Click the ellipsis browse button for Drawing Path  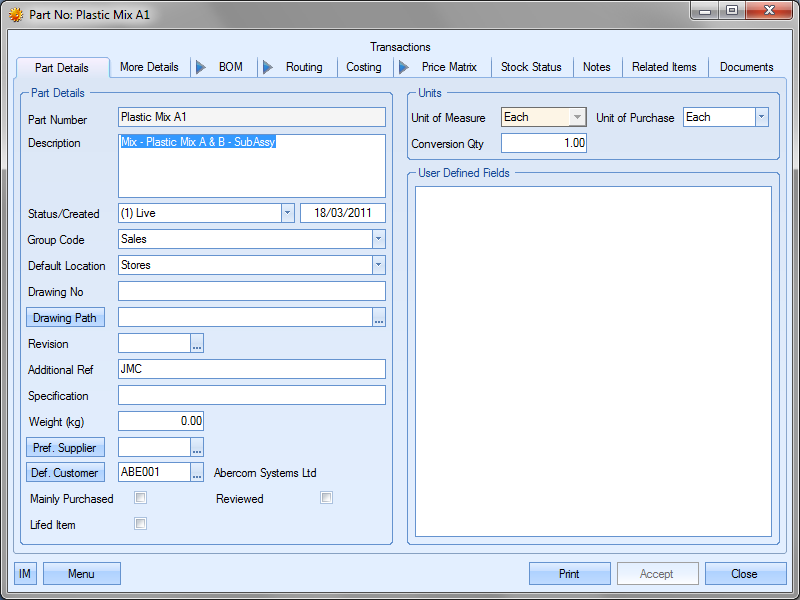pos(379,318)
